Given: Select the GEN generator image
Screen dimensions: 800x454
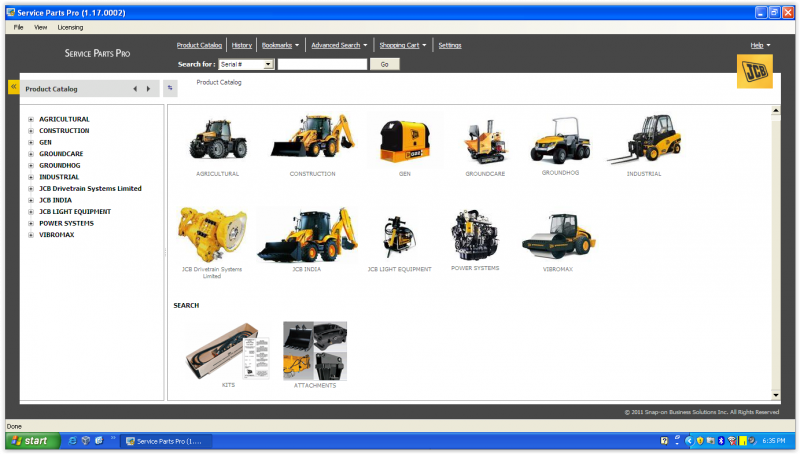Looking at the screenshot, I should coord(405,140).
